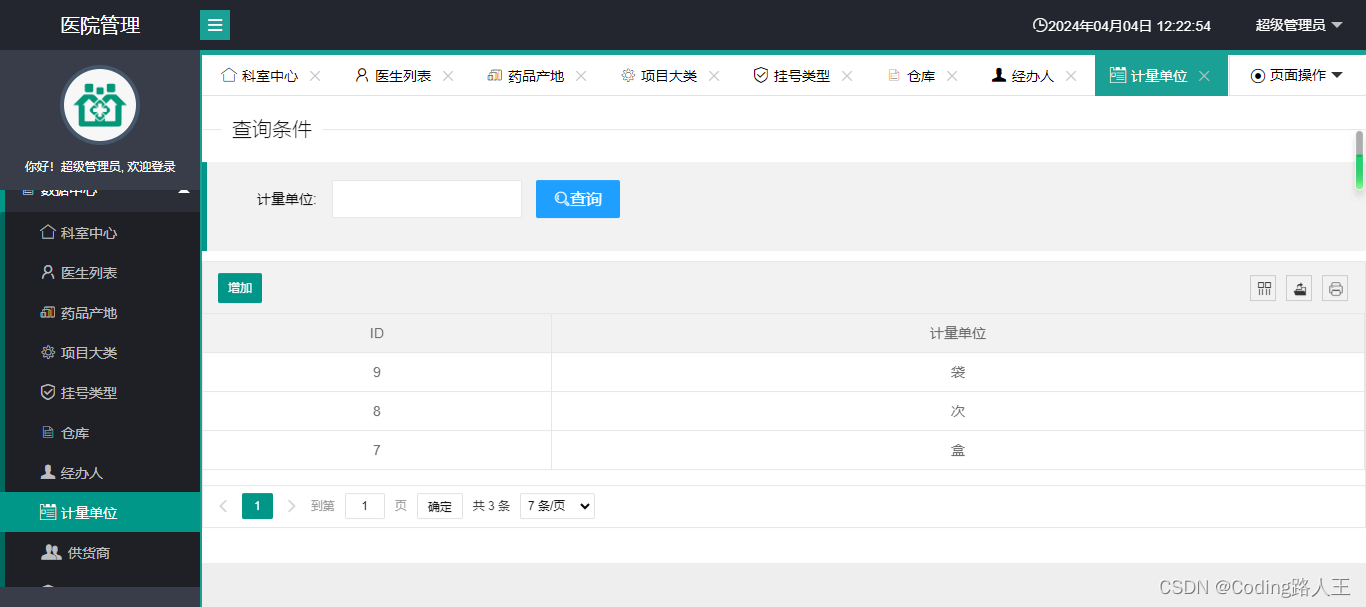Select the table cell 盒
This screenshot has height=607, width=1366.
click(958, 450)
